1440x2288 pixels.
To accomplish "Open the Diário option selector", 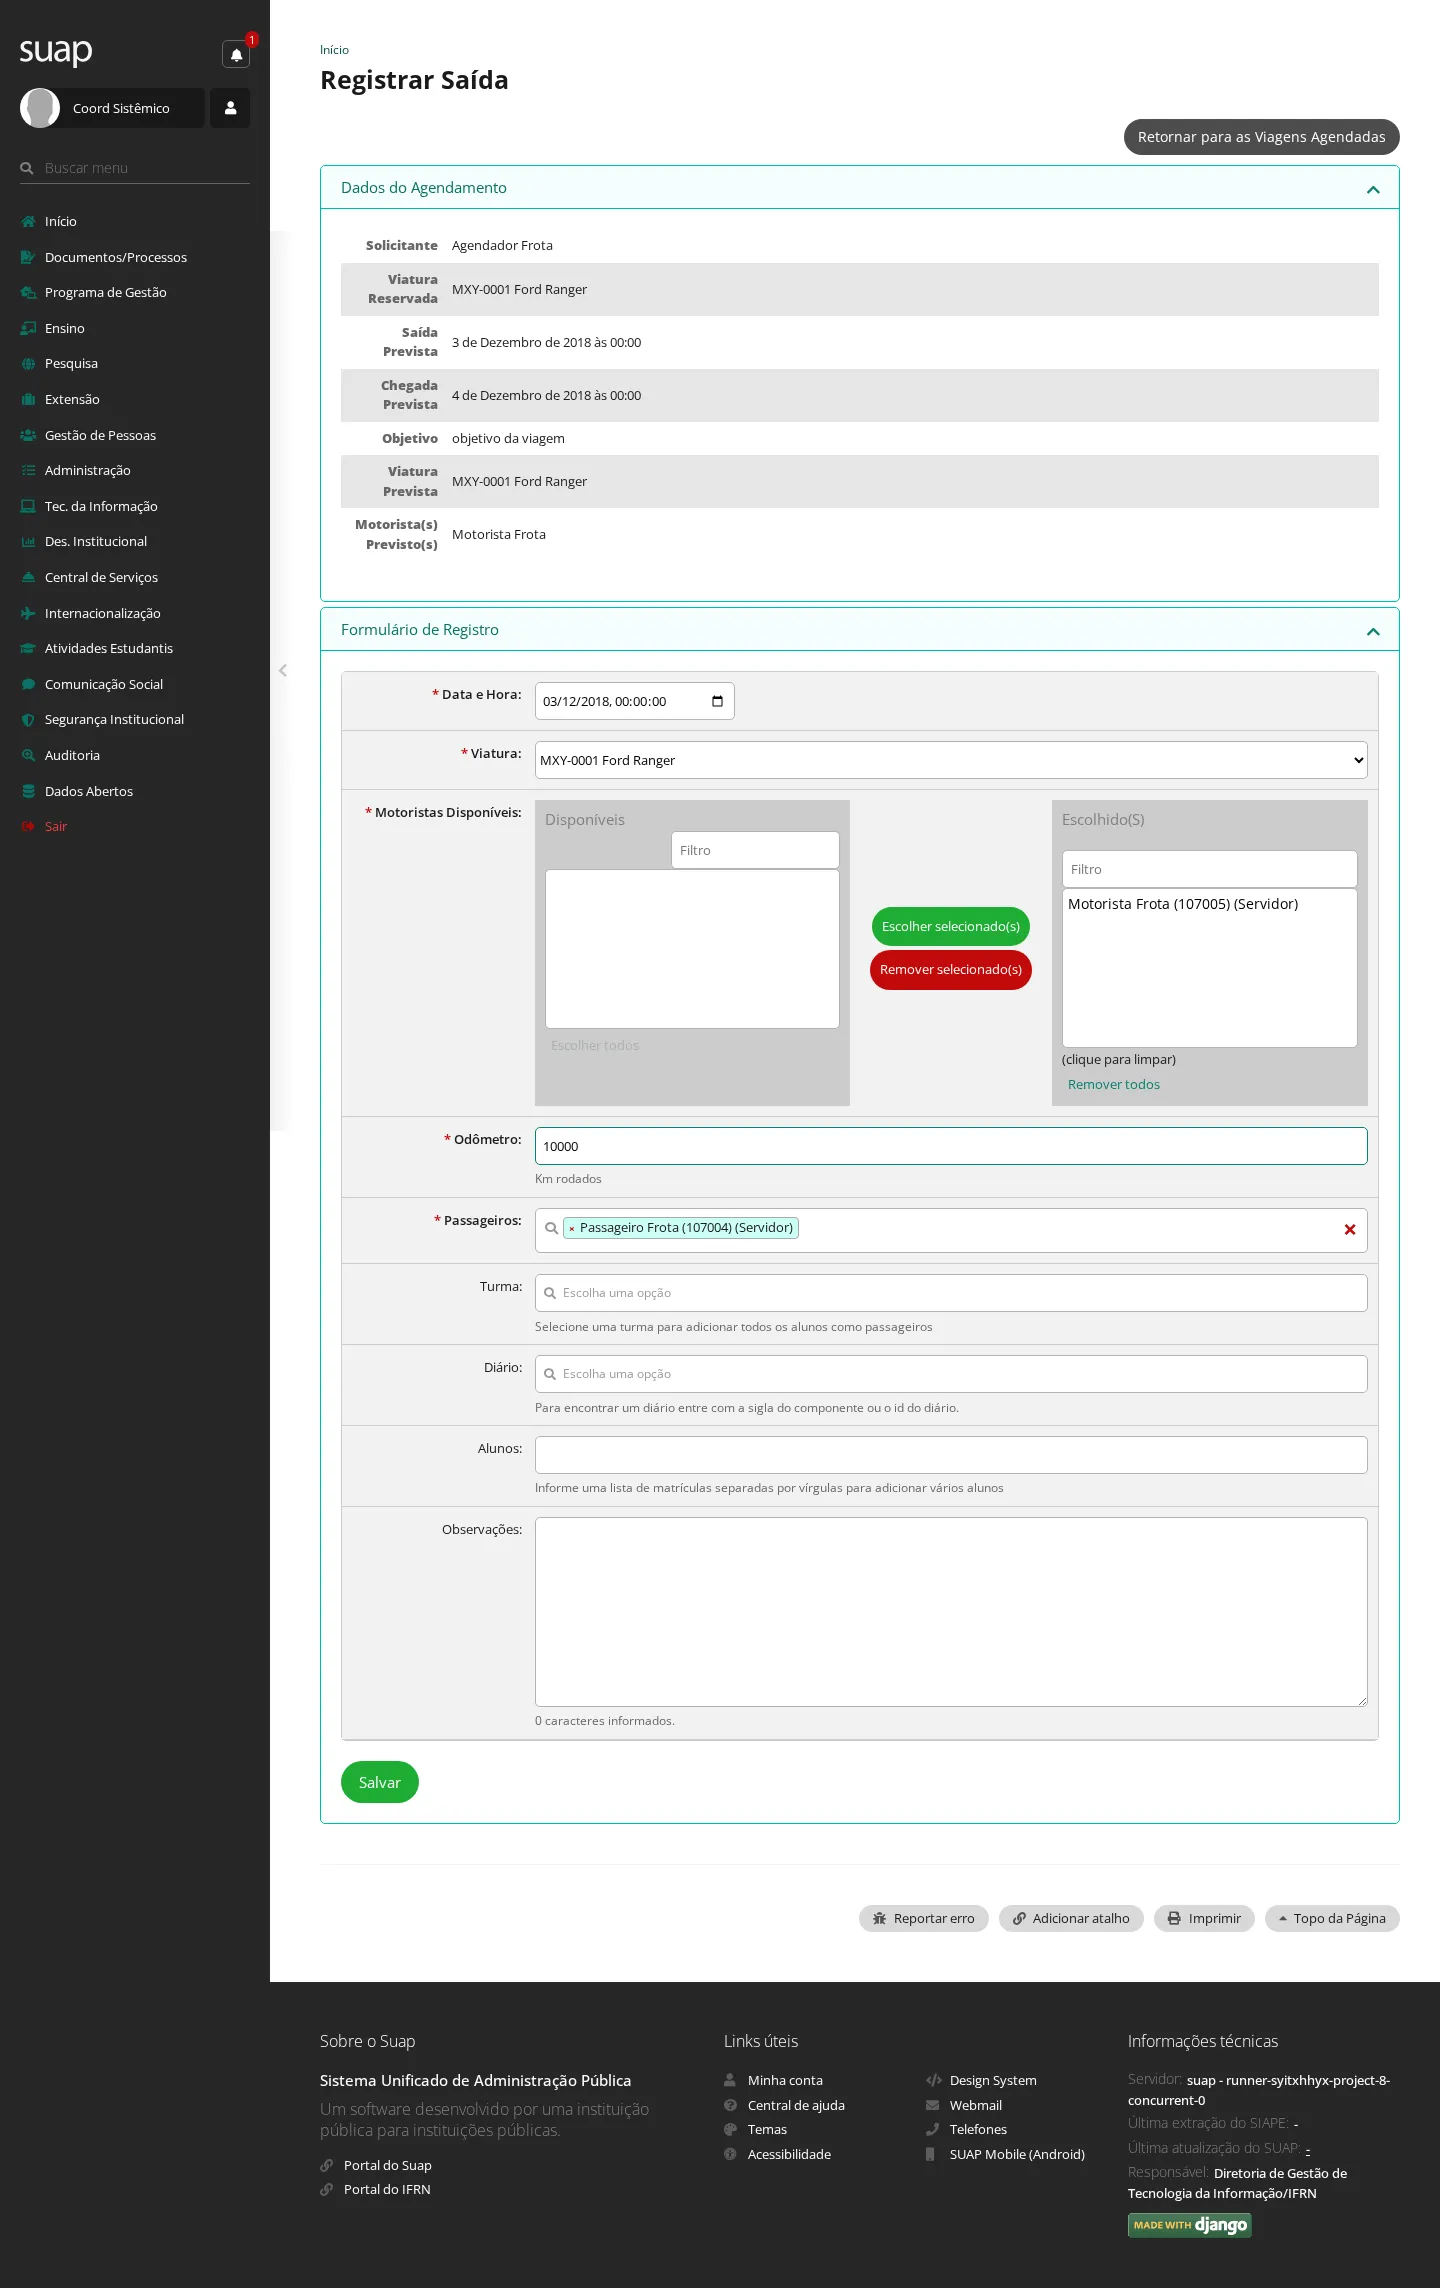I will pos(951,1374).
